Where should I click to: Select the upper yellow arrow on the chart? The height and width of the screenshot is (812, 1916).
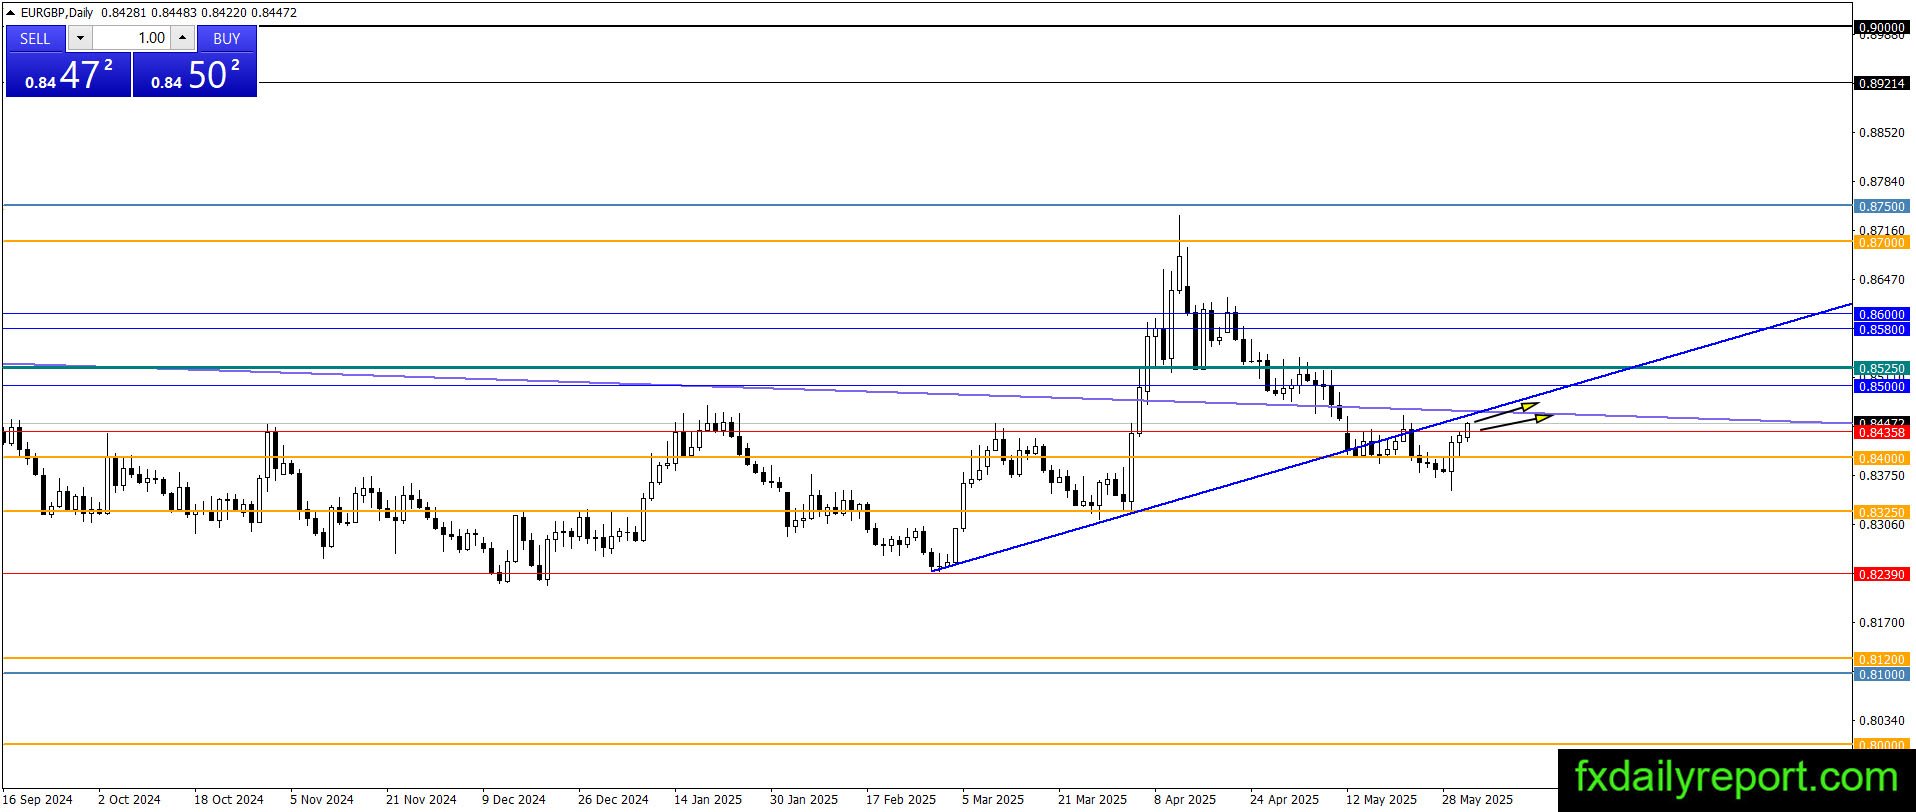1506,413
